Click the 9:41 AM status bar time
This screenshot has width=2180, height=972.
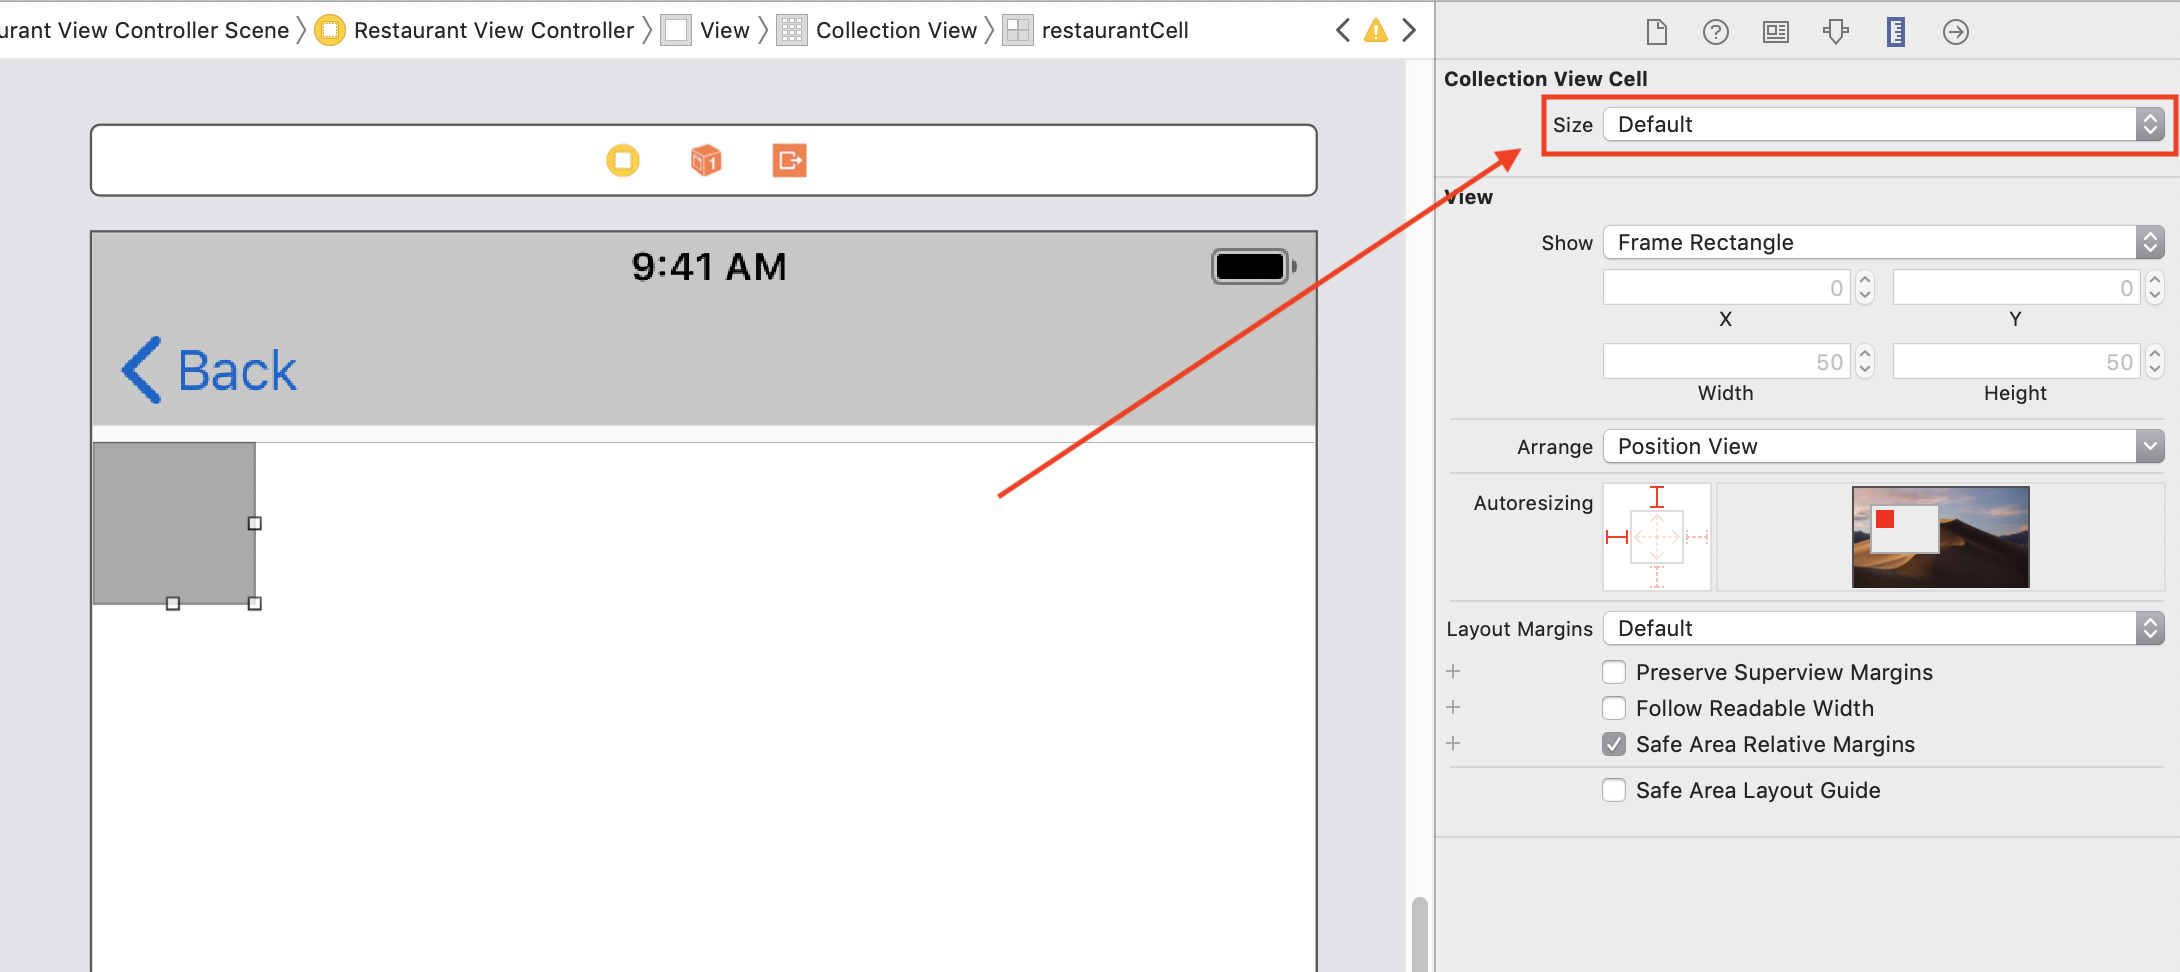tap(709, 267)
